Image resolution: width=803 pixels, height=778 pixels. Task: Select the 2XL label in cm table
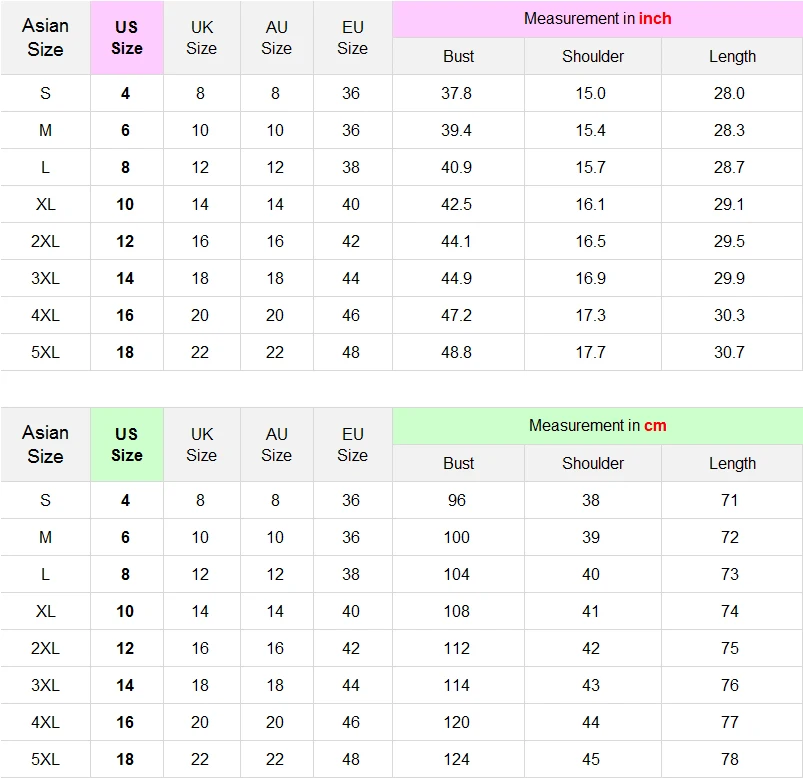45,648
